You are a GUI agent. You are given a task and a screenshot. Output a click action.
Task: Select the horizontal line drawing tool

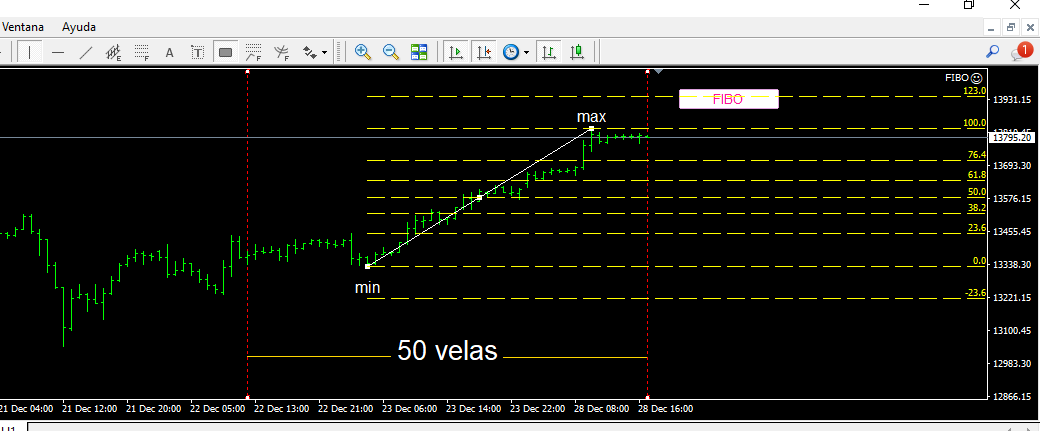pyautogui.click(x=58, y=52)
